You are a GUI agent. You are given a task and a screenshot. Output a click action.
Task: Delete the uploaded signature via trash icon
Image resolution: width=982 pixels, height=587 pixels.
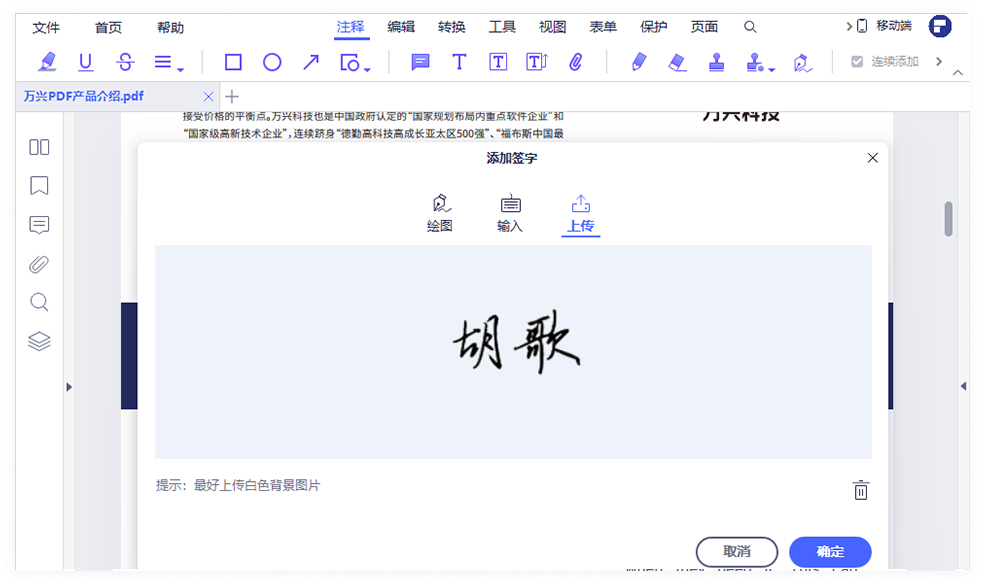(861, 490)
